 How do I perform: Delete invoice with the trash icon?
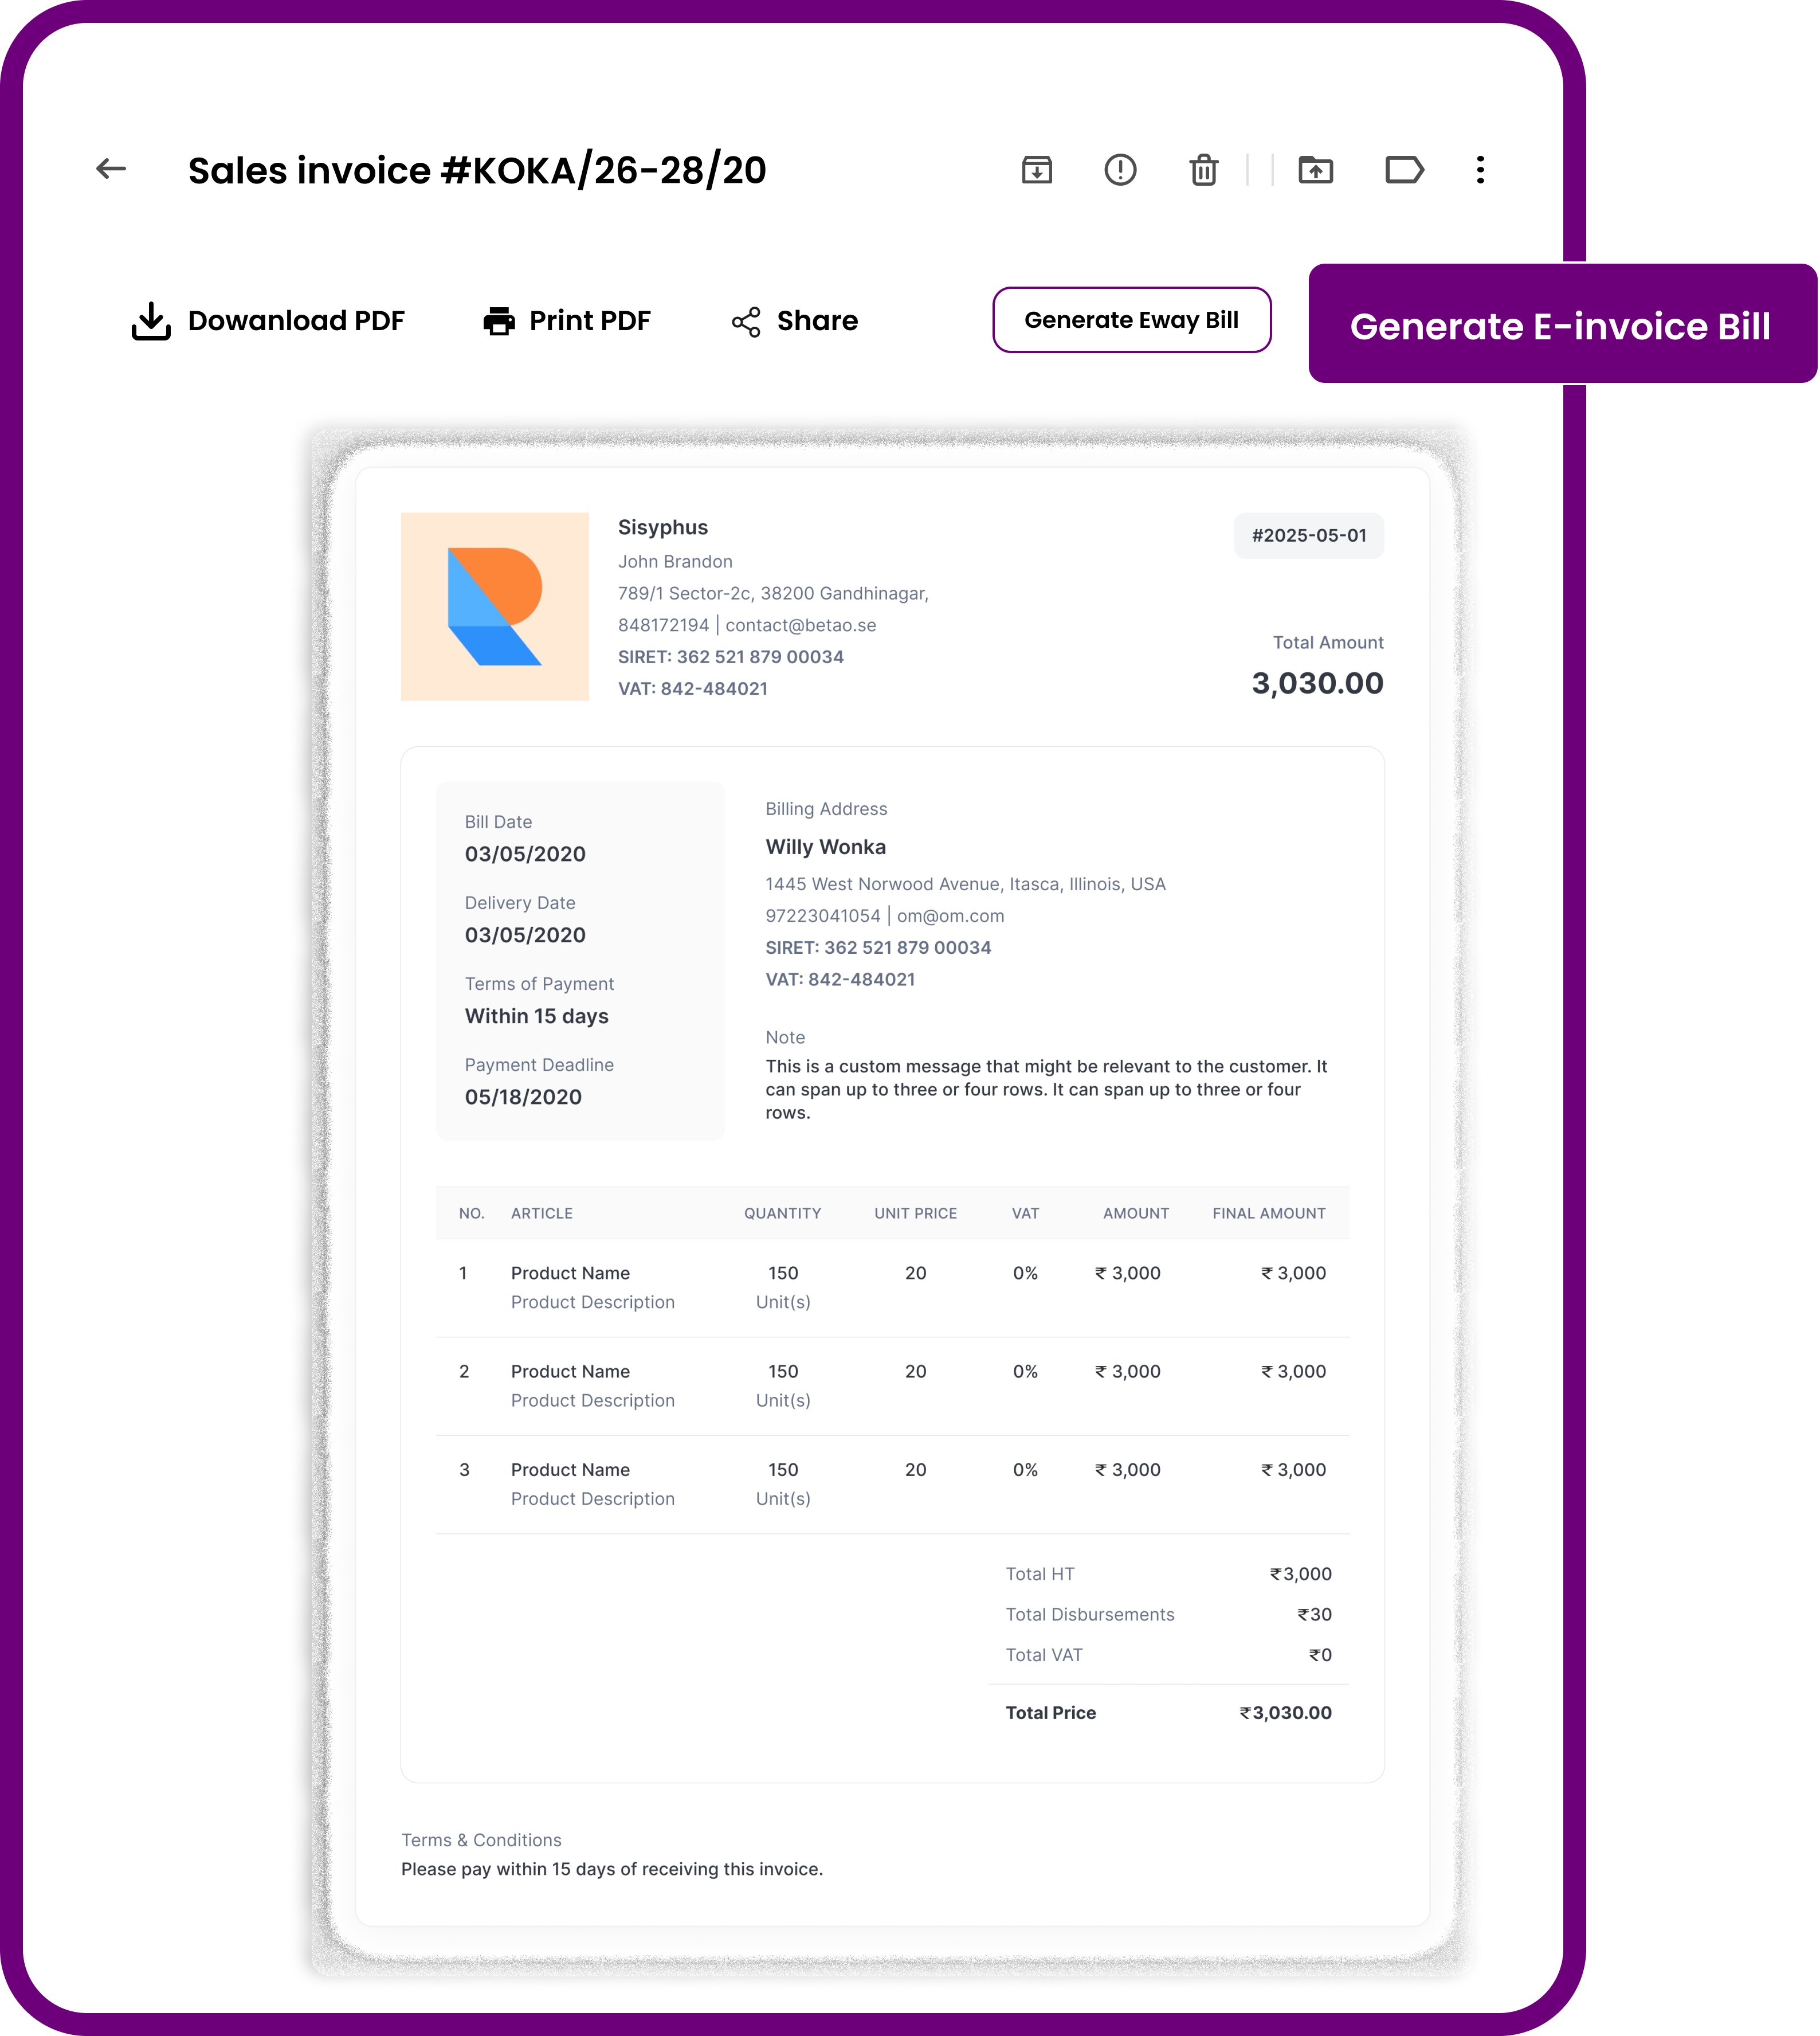pos(1204,170)
